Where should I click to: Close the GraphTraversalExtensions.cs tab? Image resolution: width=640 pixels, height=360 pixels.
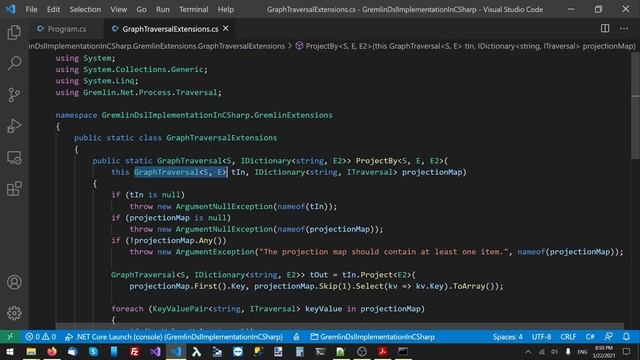click(x=226, y=29)
